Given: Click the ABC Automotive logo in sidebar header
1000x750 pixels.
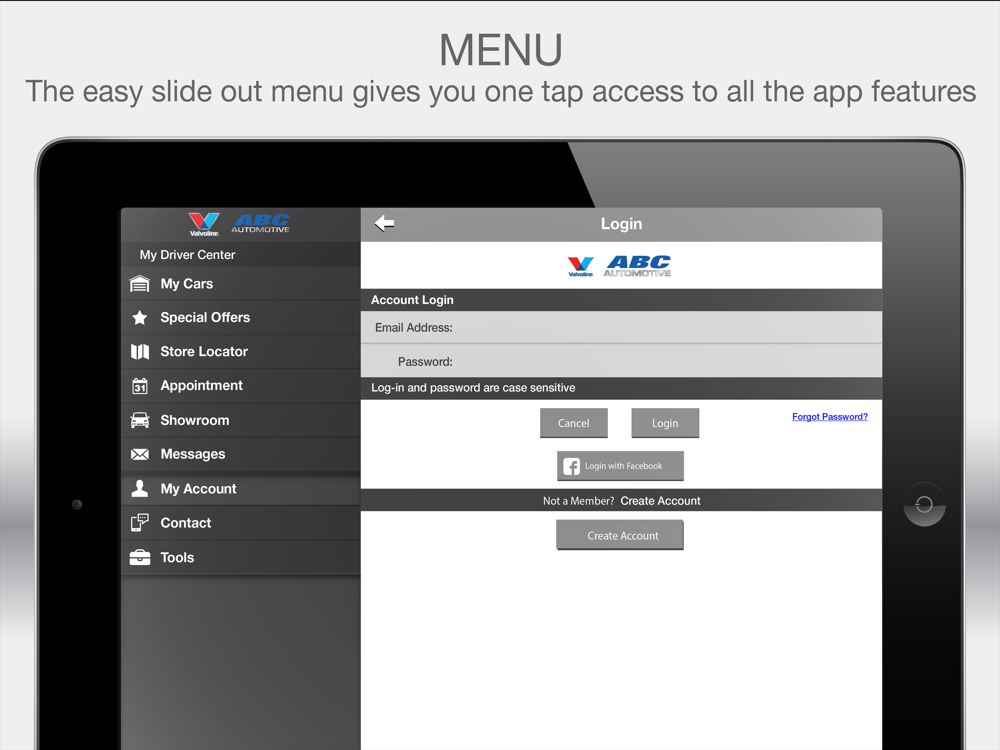Looking at the screenshot, I should point(261,224).
